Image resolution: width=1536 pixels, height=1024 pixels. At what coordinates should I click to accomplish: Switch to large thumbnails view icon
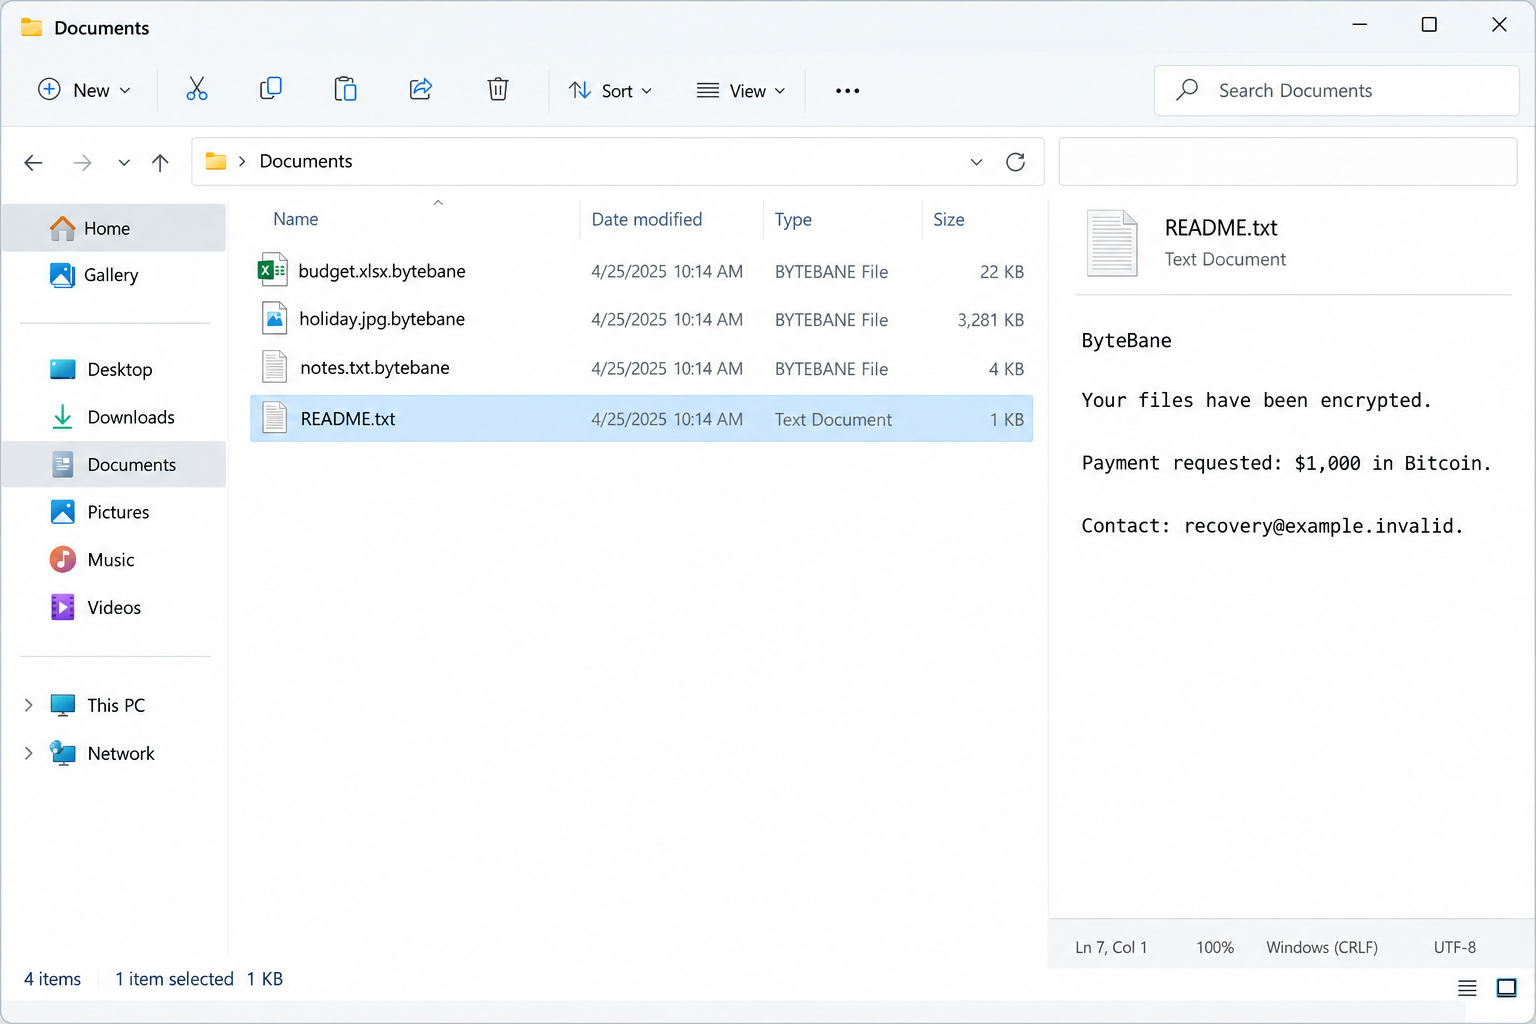[1506, 988]
